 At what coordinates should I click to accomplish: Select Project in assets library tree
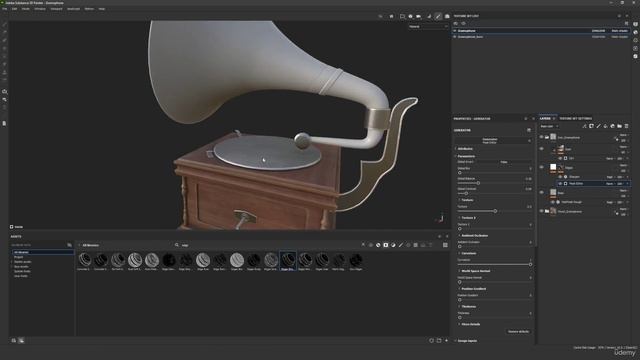tap(19, 257)
